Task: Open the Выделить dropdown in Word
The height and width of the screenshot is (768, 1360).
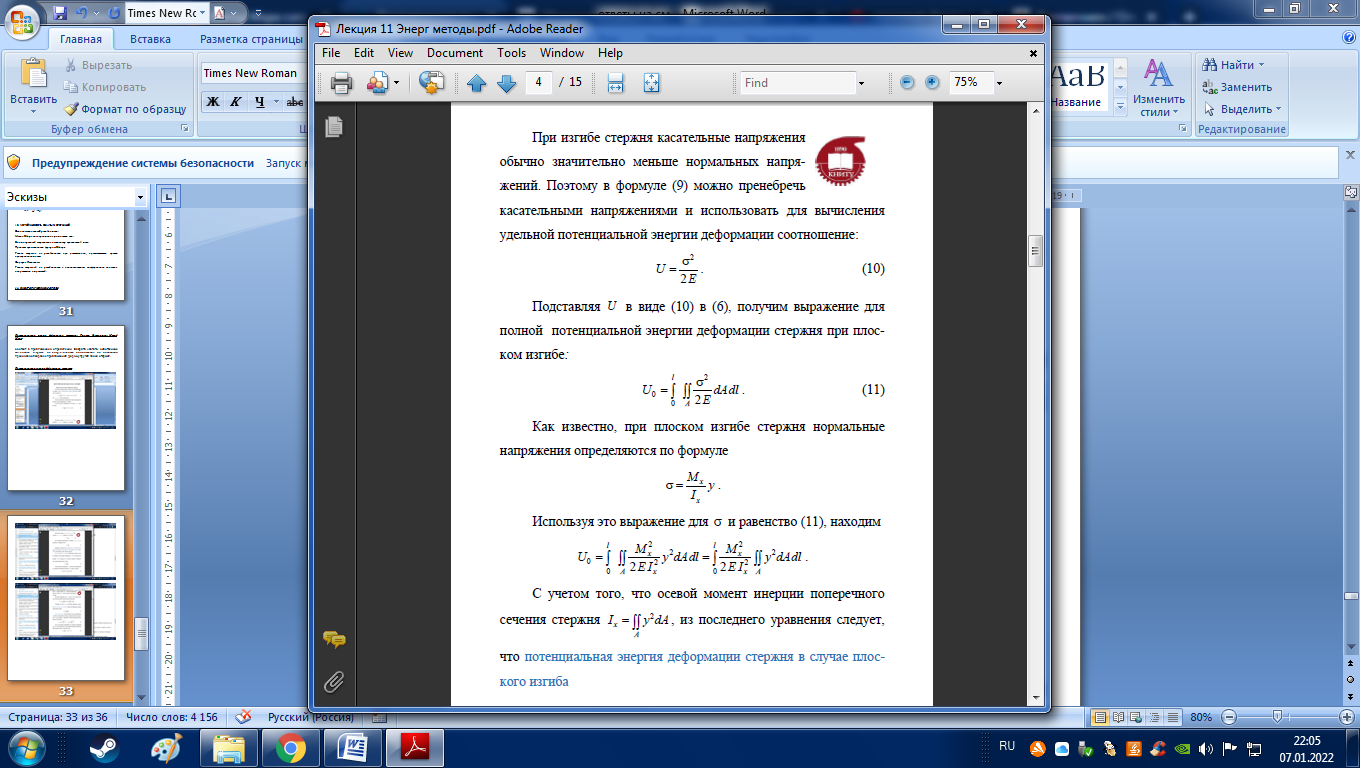Action: 1279,109
